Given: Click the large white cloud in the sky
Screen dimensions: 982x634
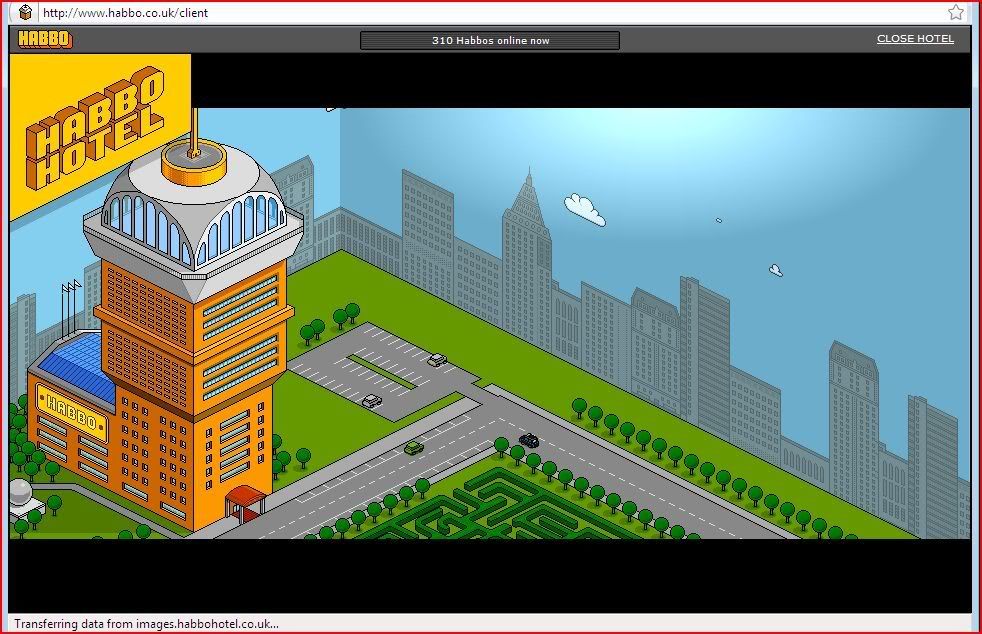Looking at the screenshot, I should click(585, 209).
